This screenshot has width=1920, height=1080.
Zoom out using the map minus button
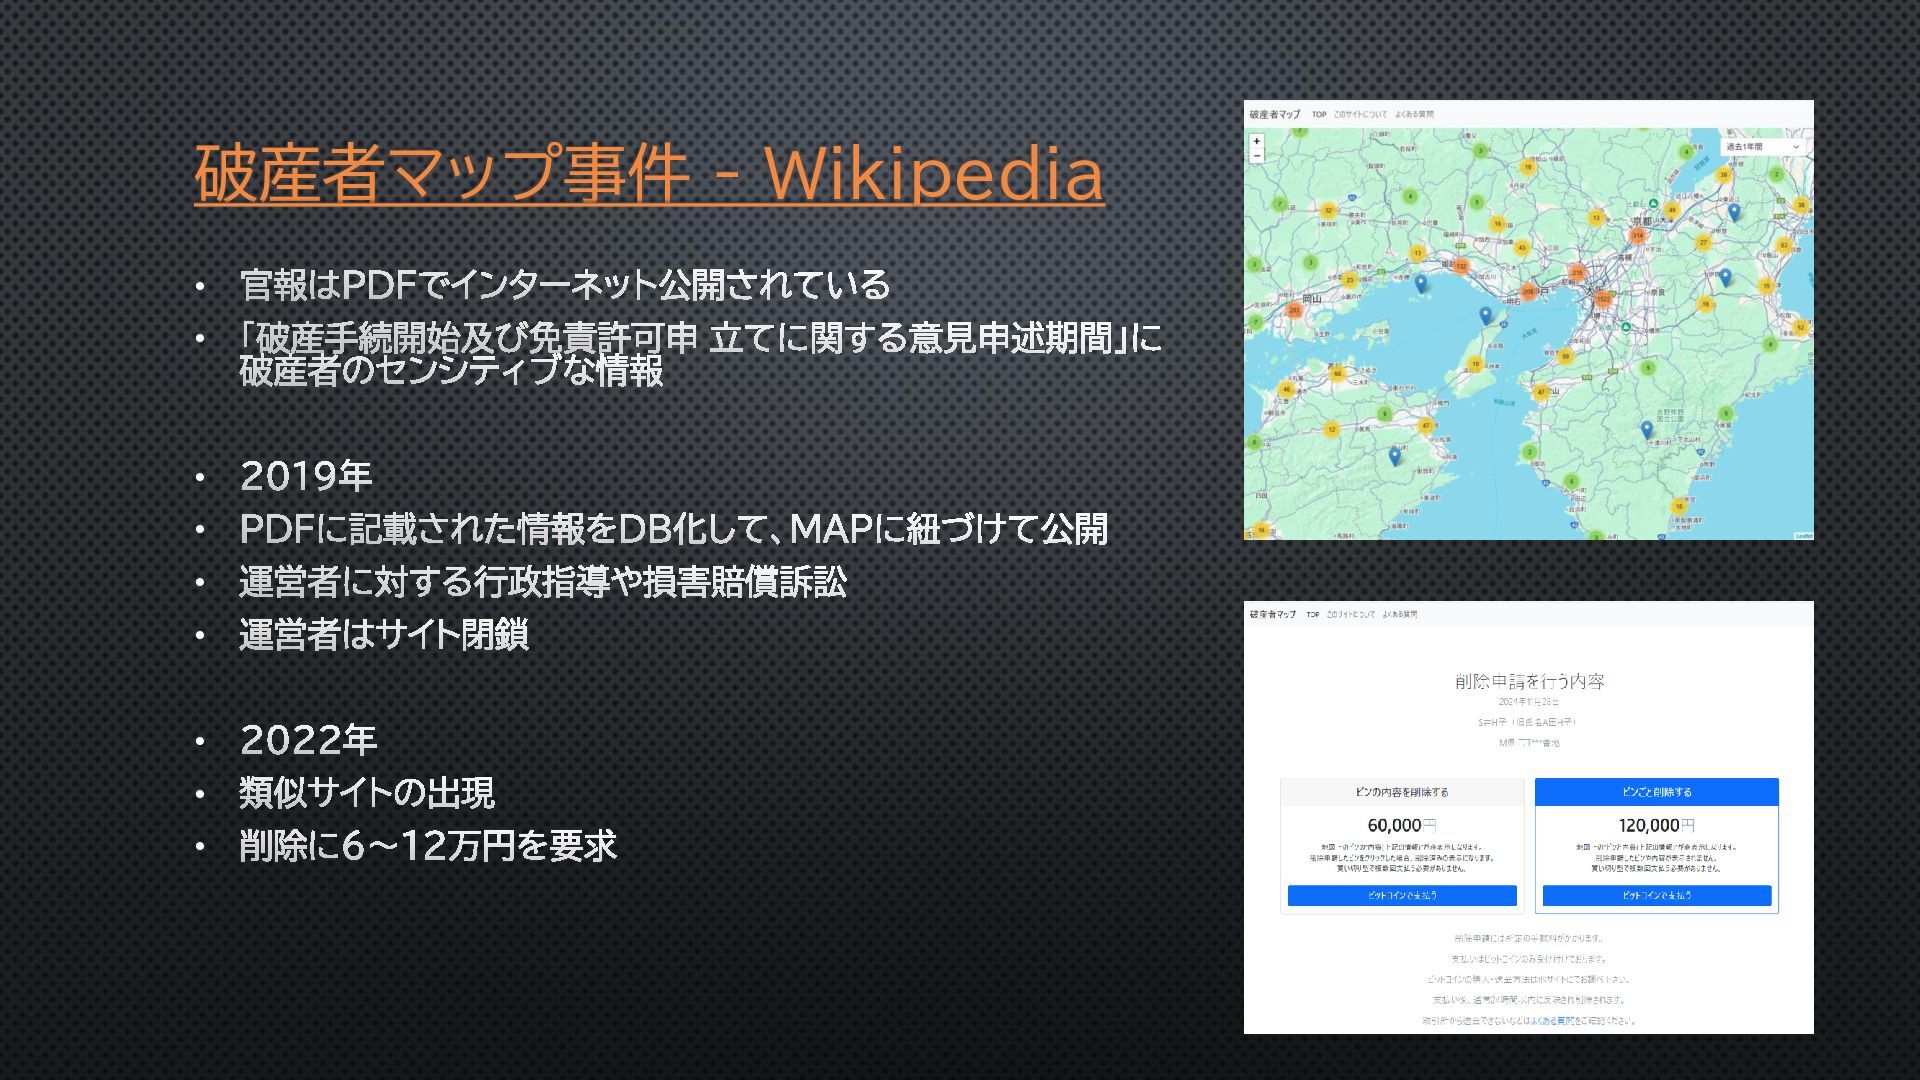pos(1256,156)
